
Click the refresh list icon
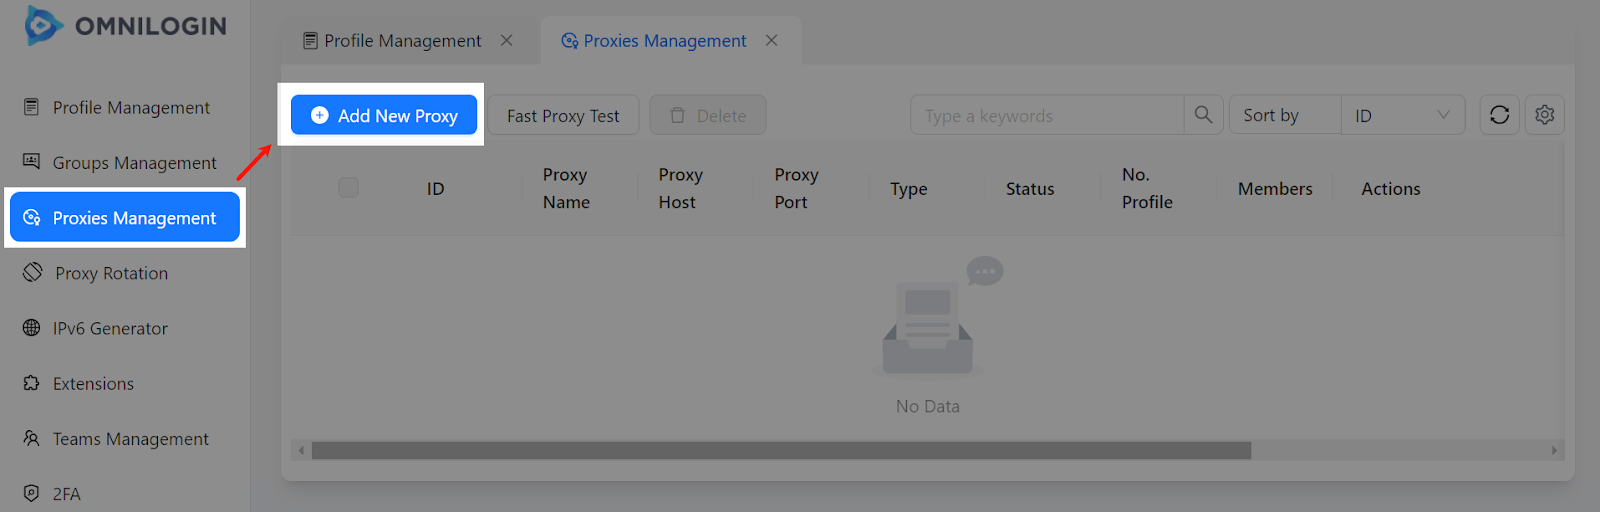coord(1499,115)
